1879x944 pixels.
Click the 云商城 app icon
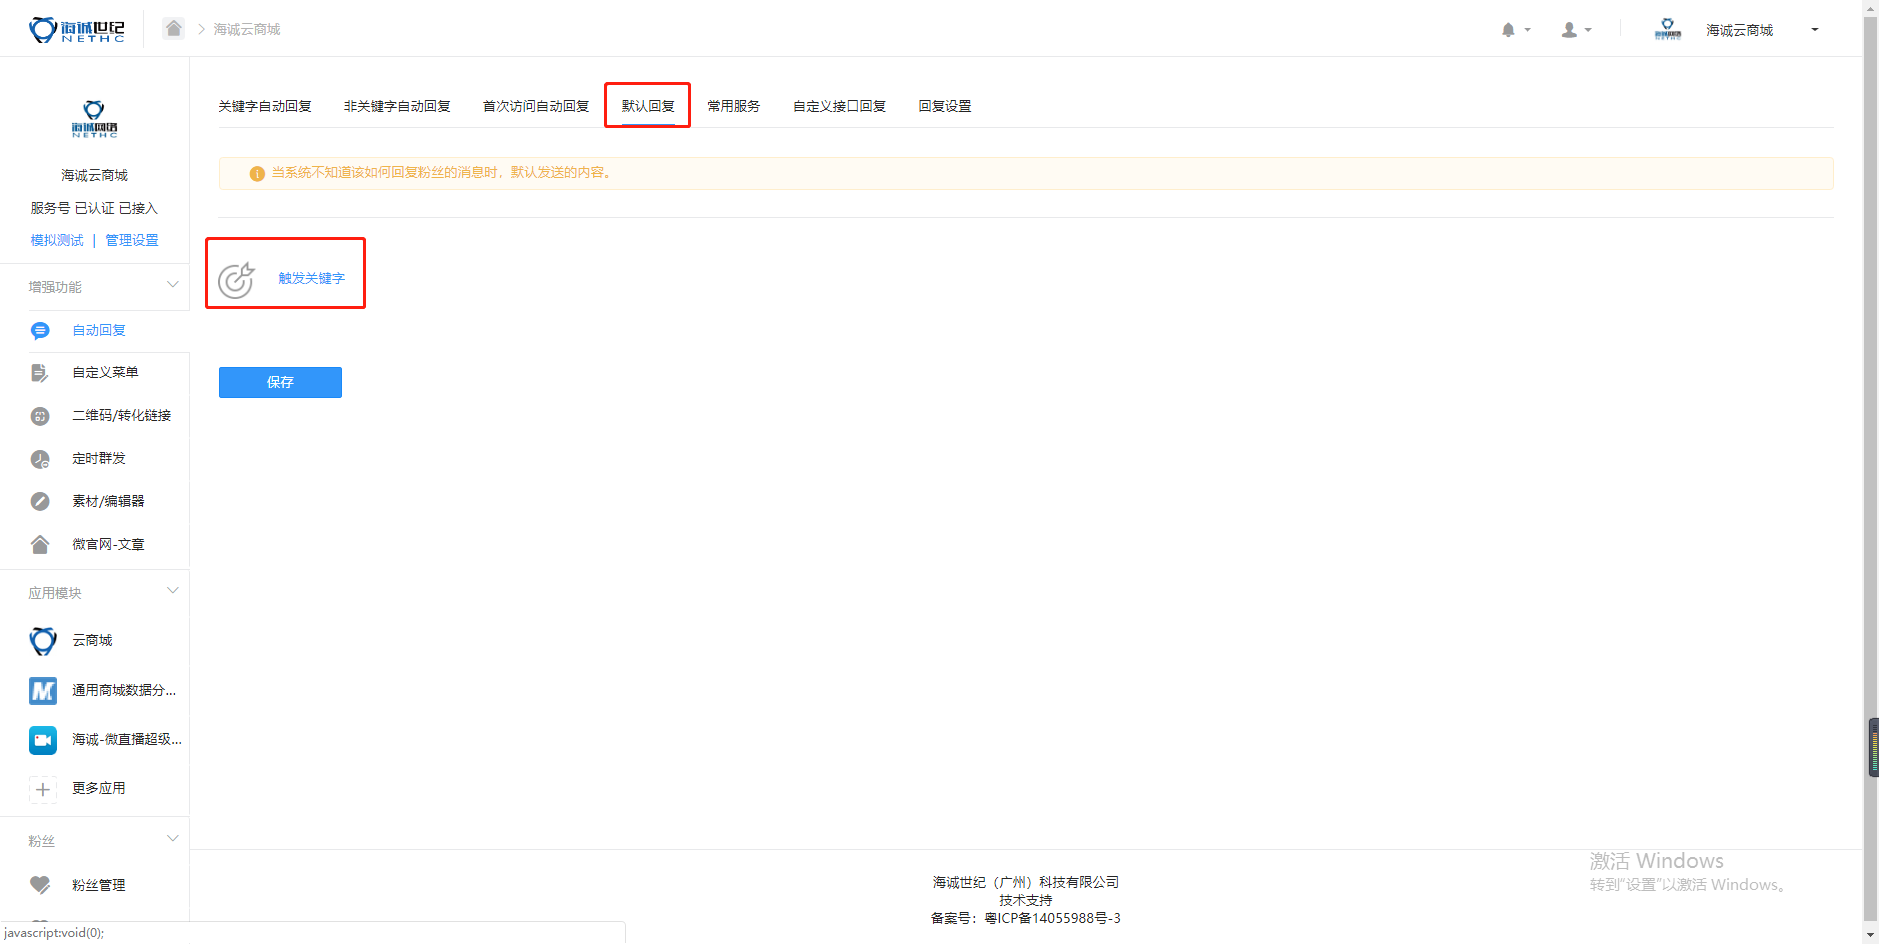pyautogui.click(x=43, y=641)
